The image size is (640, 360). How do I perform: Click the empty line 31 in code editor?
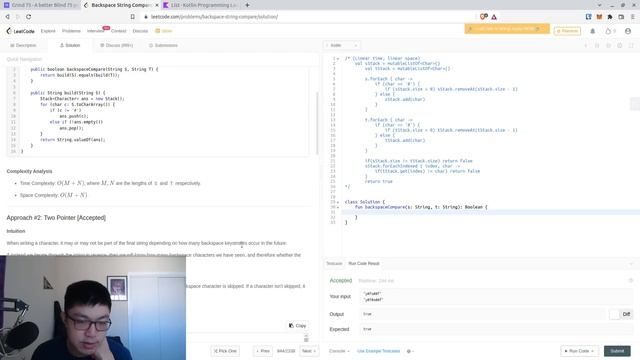pos(490,212)
